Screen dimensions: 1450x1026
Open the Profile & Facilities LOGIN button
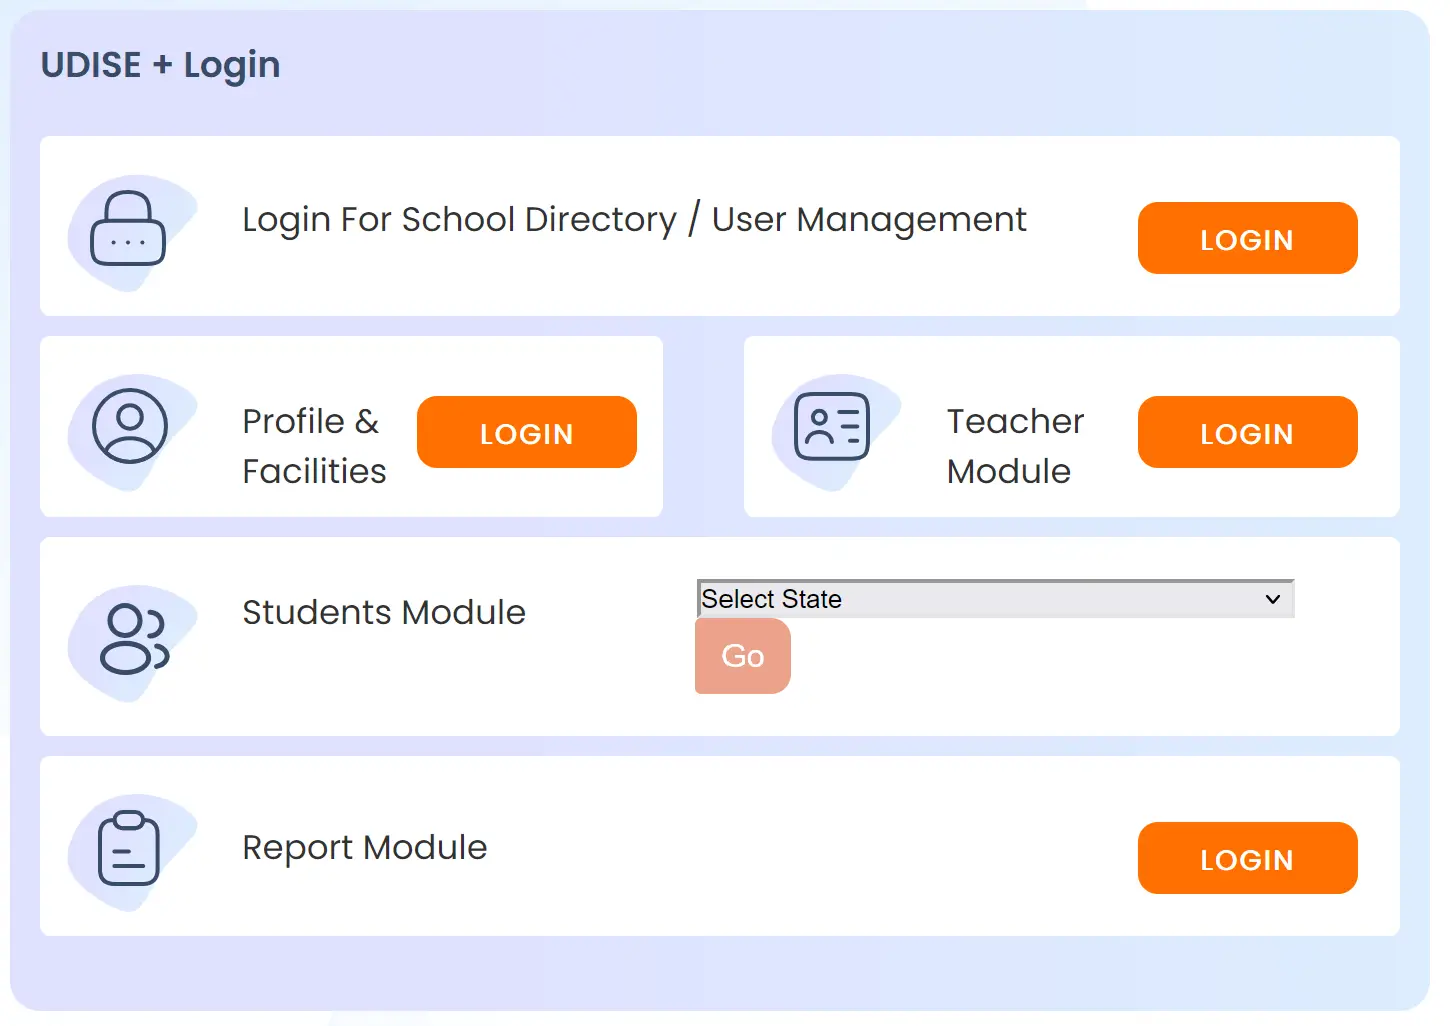tap(527, 432)
